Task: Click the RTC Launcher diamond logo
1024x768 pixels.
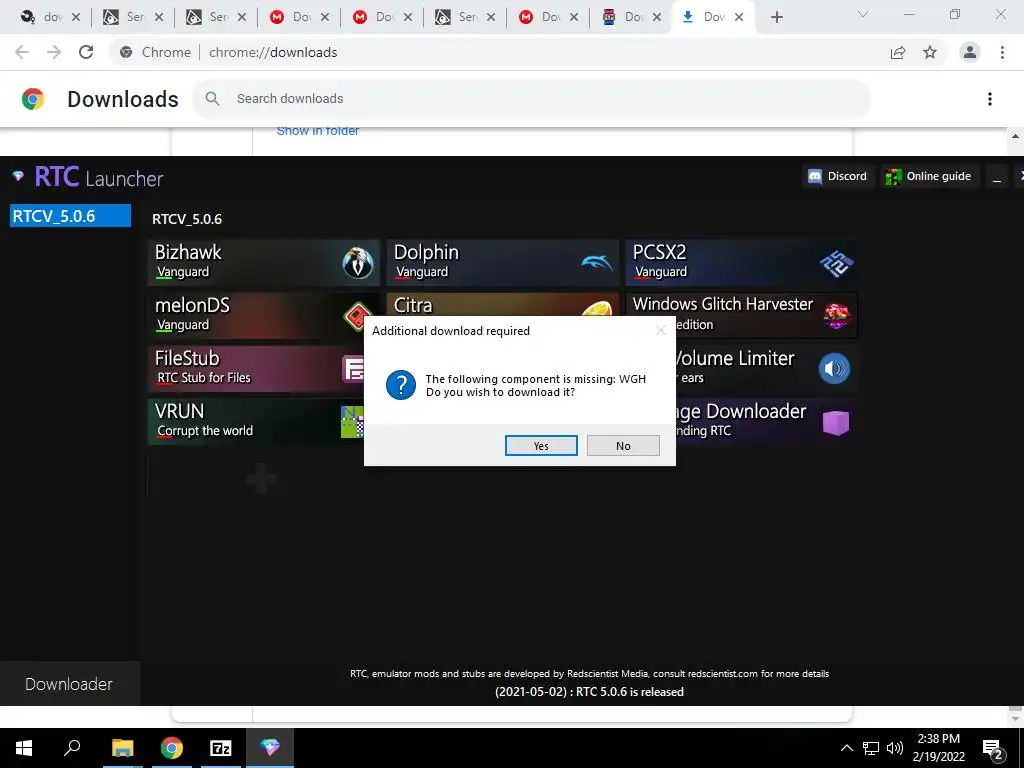Action: (x=18, y=176)
